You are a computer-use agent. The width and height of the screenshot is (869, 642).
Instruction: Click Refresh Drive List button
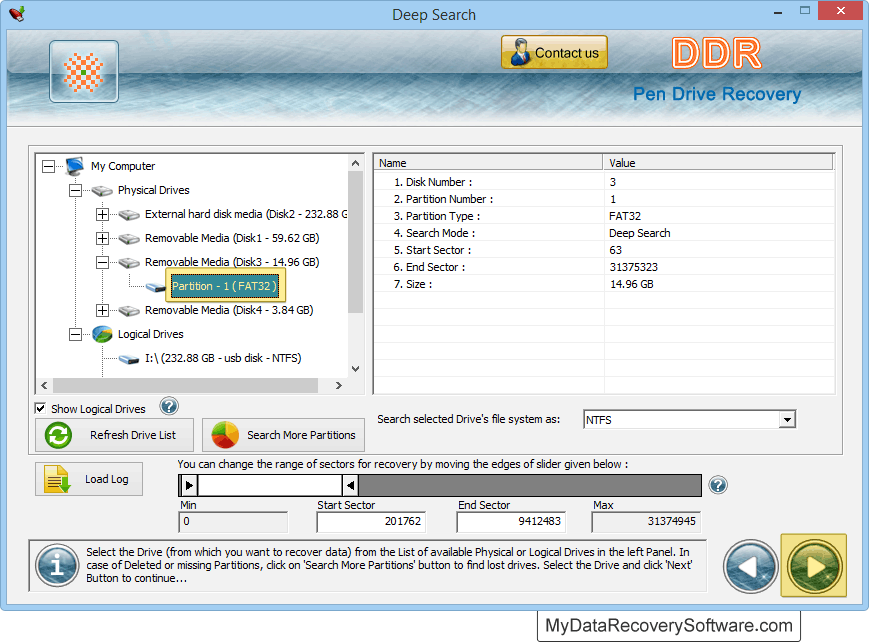click(114, 435)
